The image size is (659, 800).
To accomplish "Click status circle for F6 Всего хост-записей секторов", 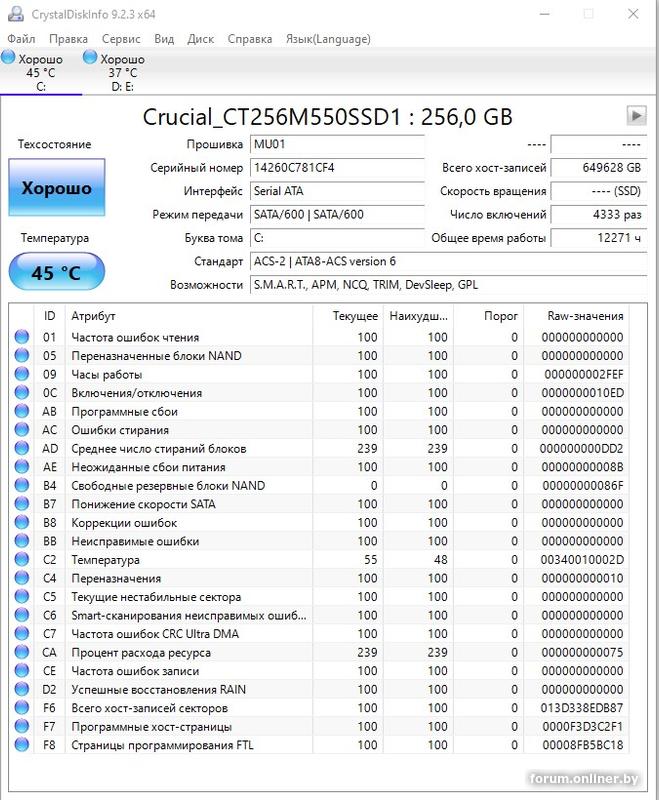I will coord(22,708).
